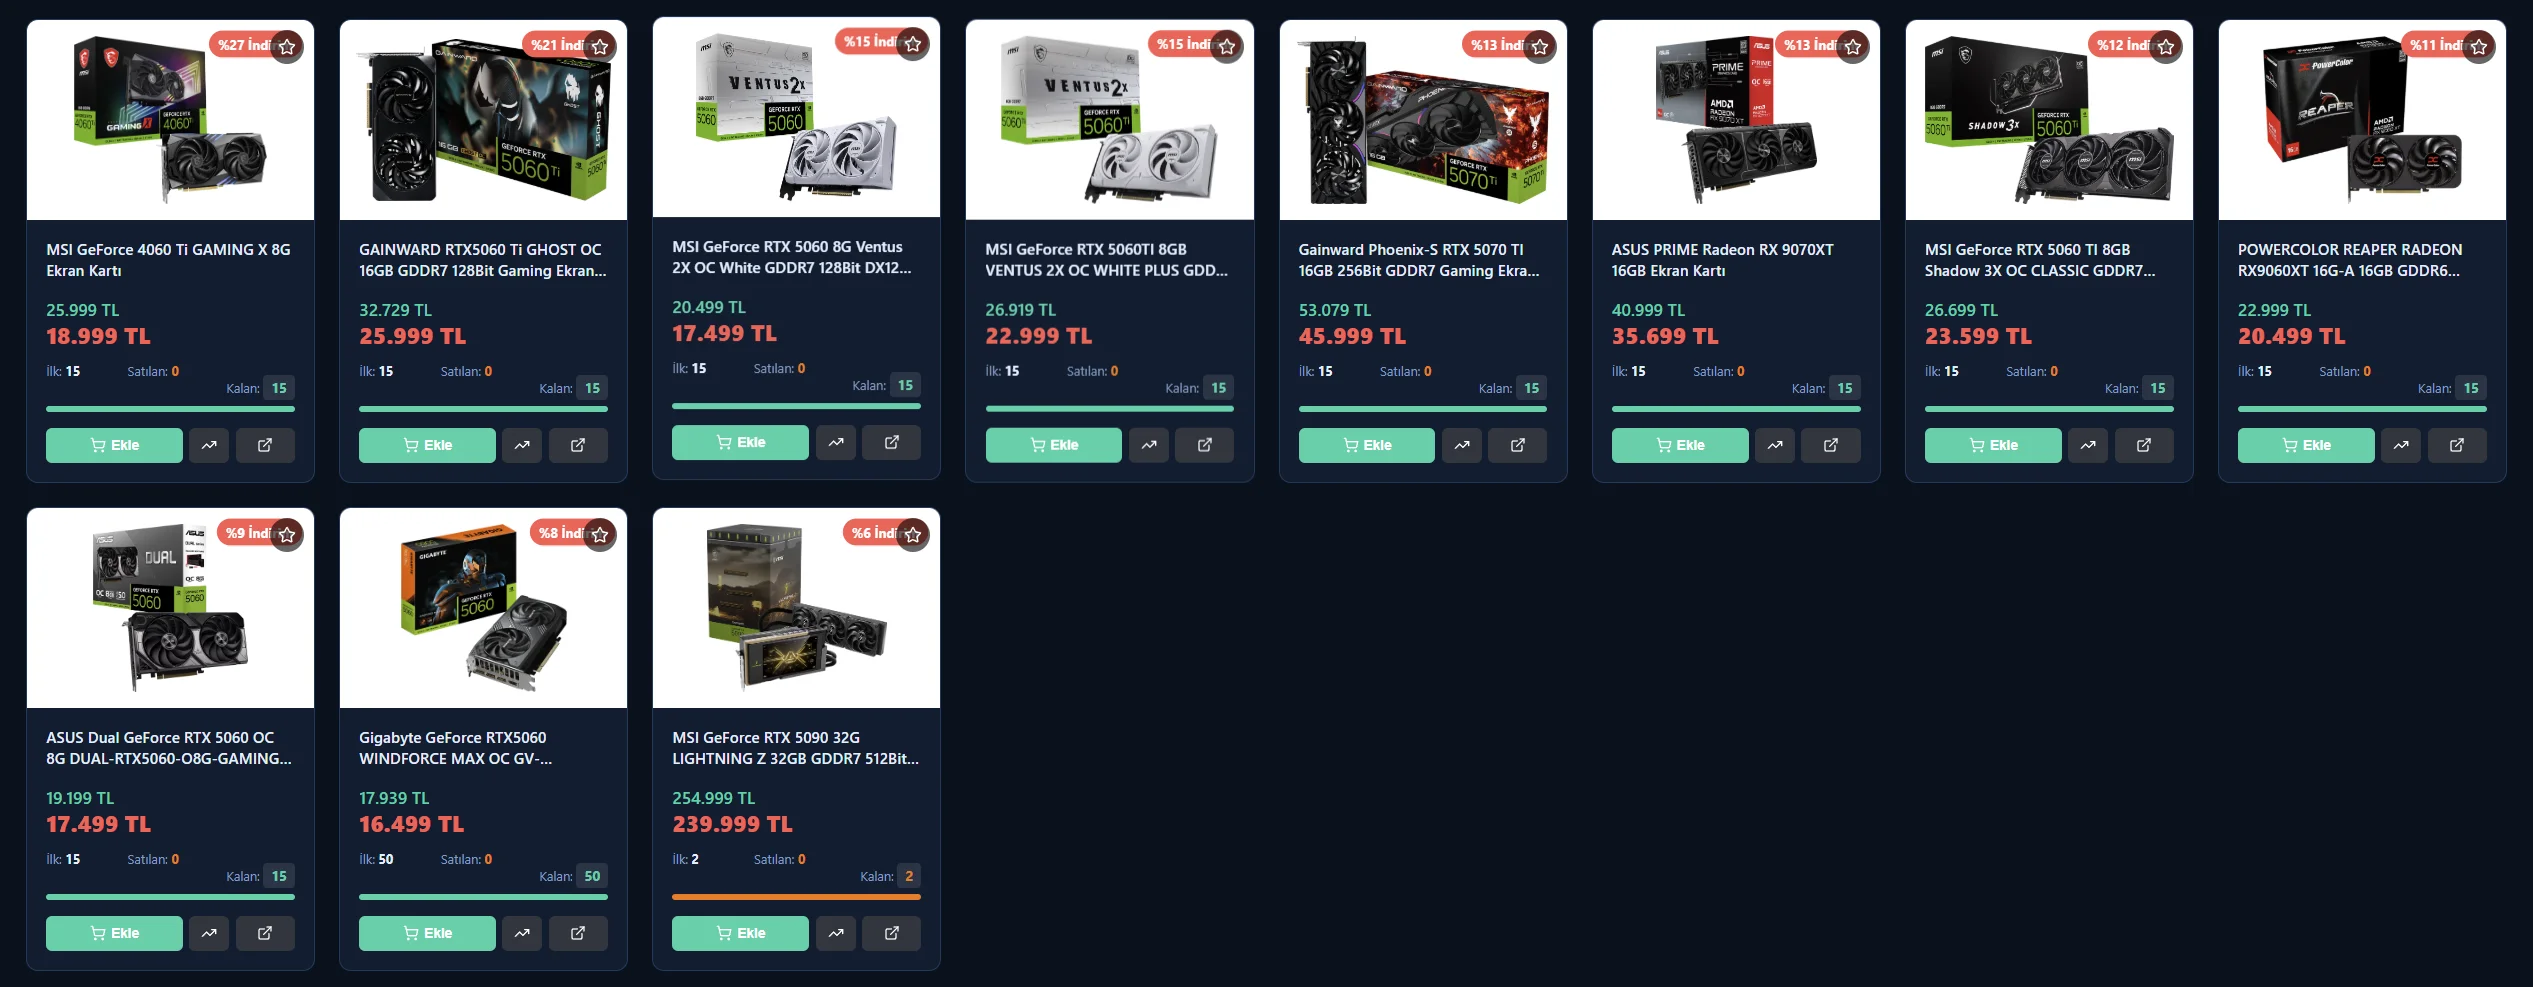
Task: Show price trend for Gigabyte RTX5060 WINDFORCE
Action: tap(522, 933)
